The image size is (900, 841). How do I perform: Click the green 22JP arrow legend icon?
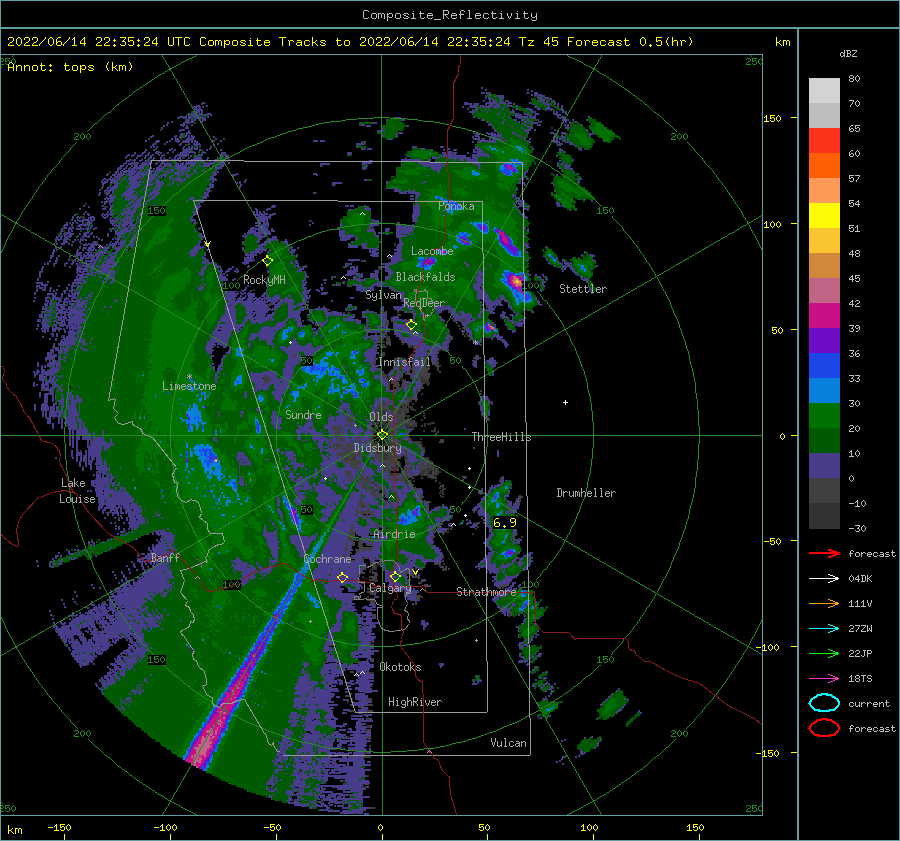(x=824, y=653)
